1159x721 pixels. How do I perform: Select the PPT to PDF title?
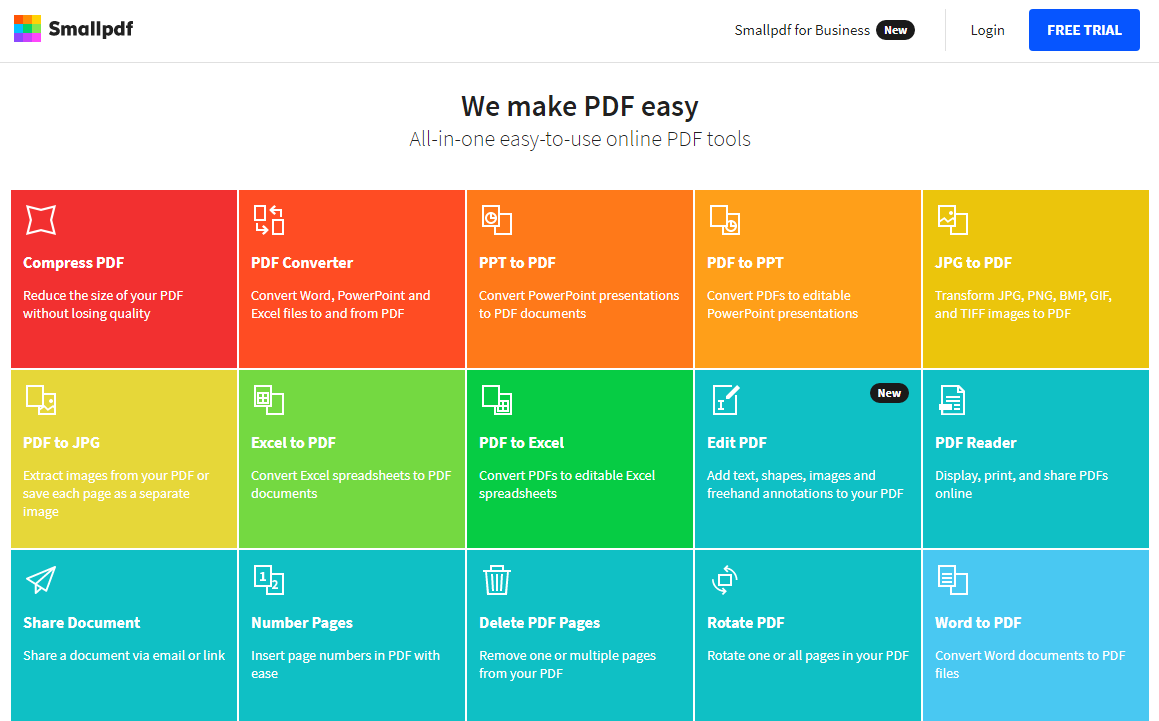(x=517, y=263)
